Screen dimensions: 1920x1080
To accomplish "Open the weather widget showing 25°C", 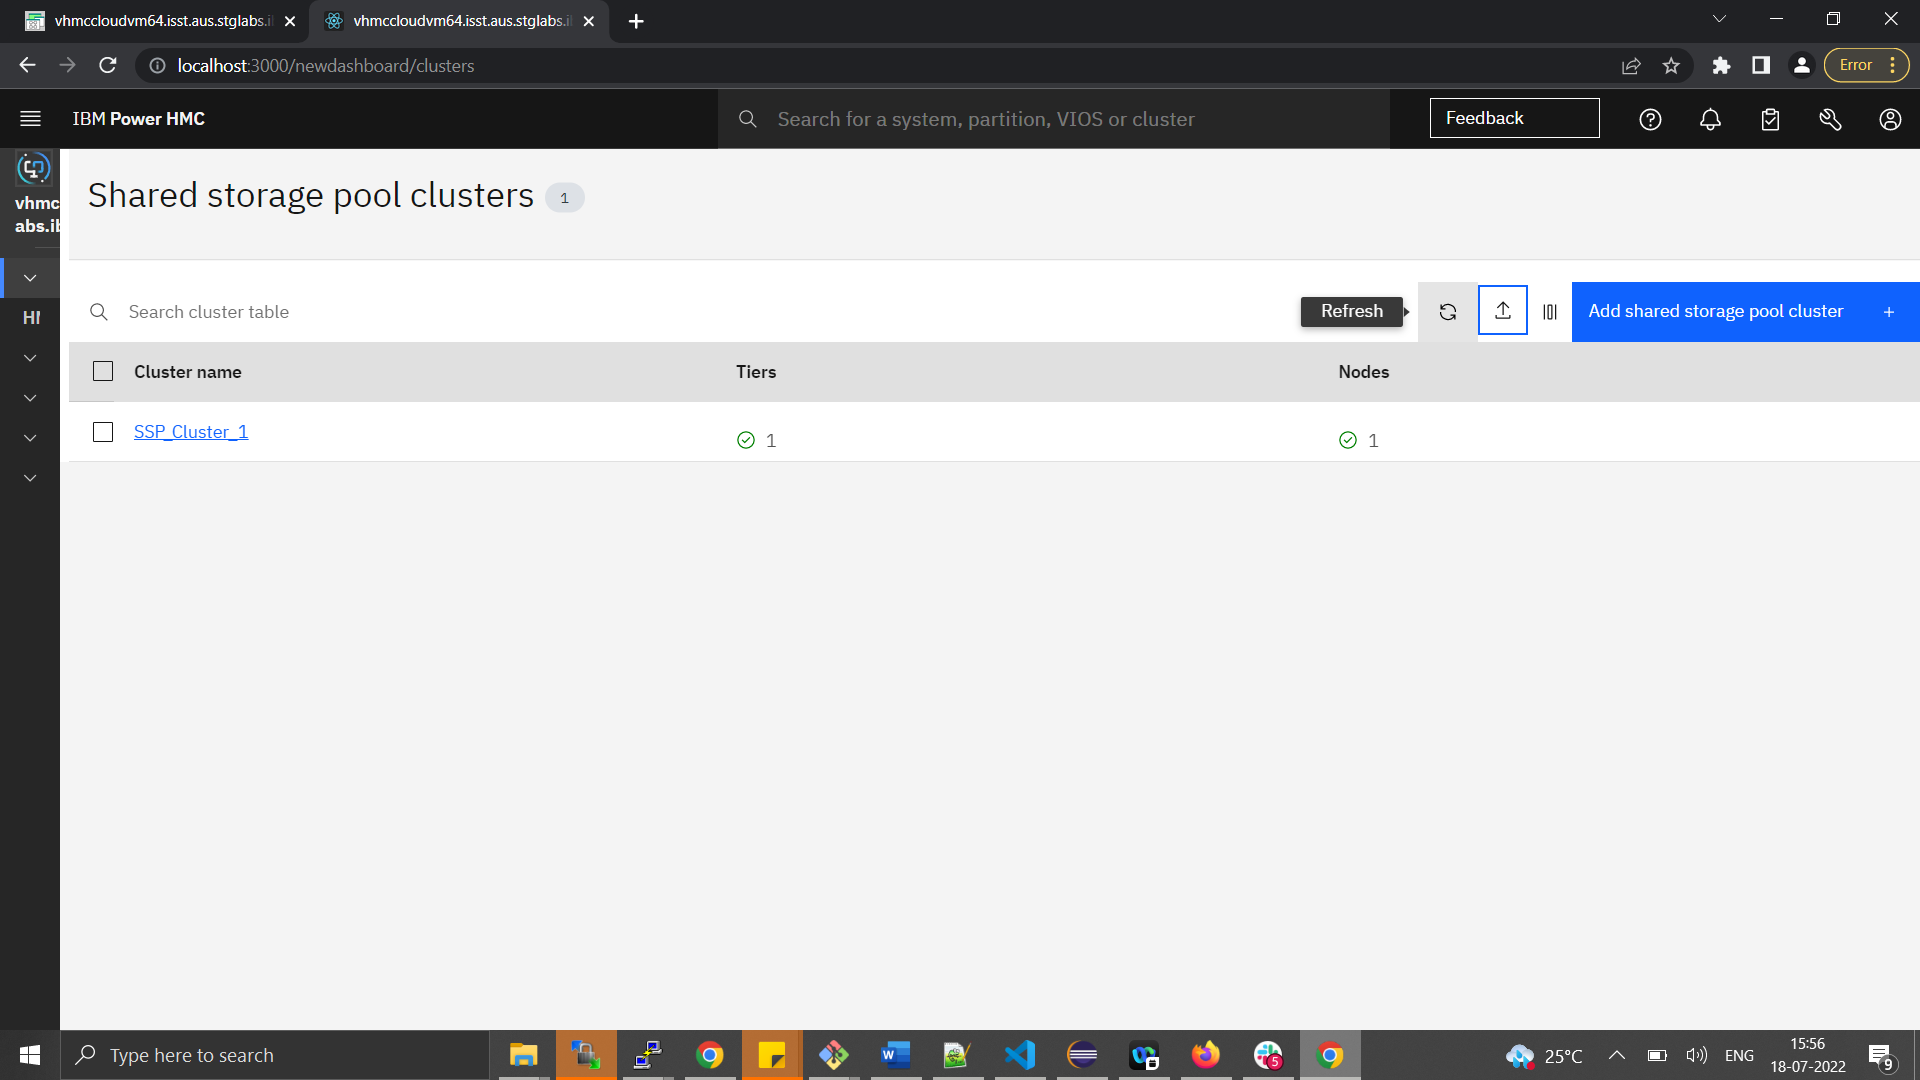I will tap(1545, 1055).
